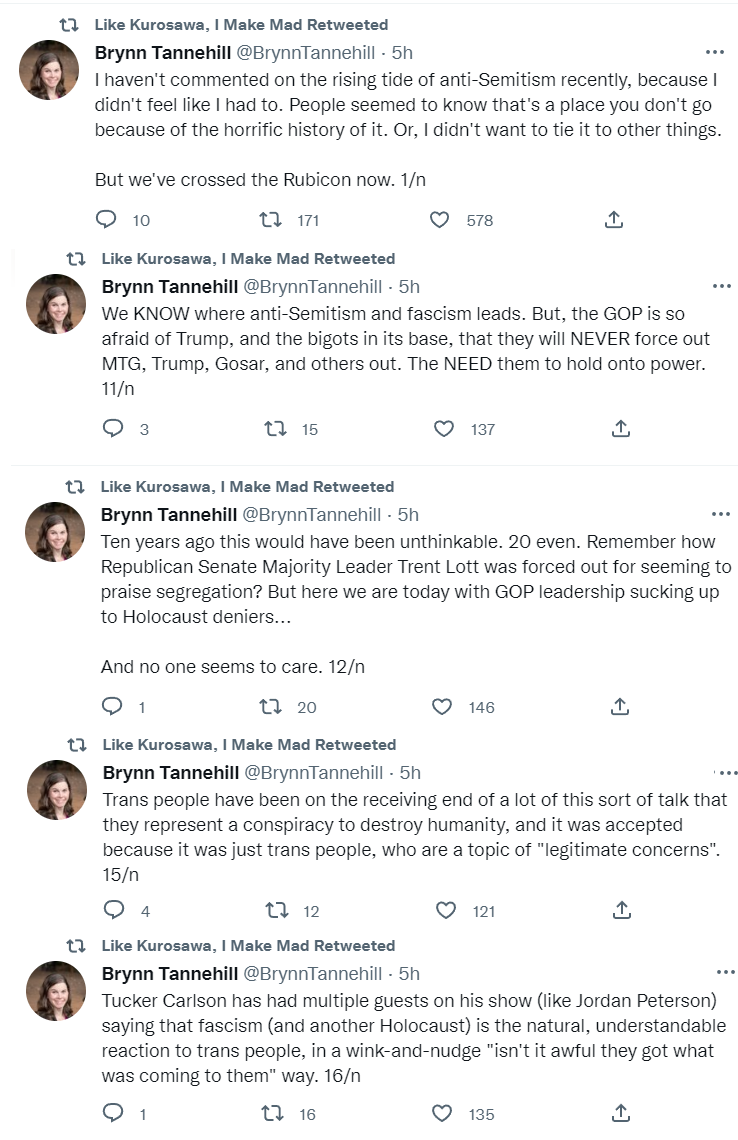Share the 12/n Trent Lott tweet

[620, 706]
